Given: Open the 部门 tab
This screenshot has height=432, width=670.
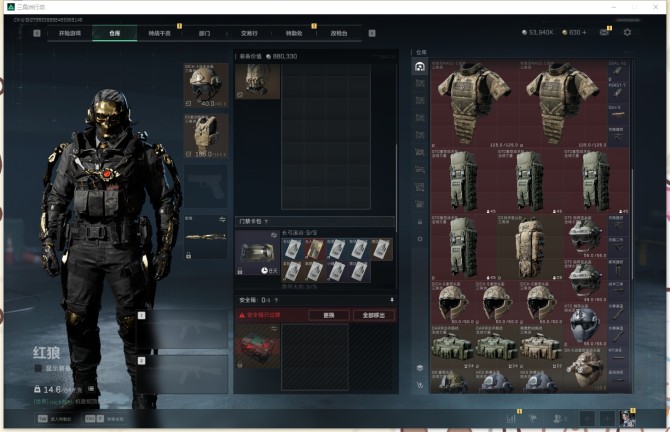Looking at the screenshot, I should pos(204,33).
